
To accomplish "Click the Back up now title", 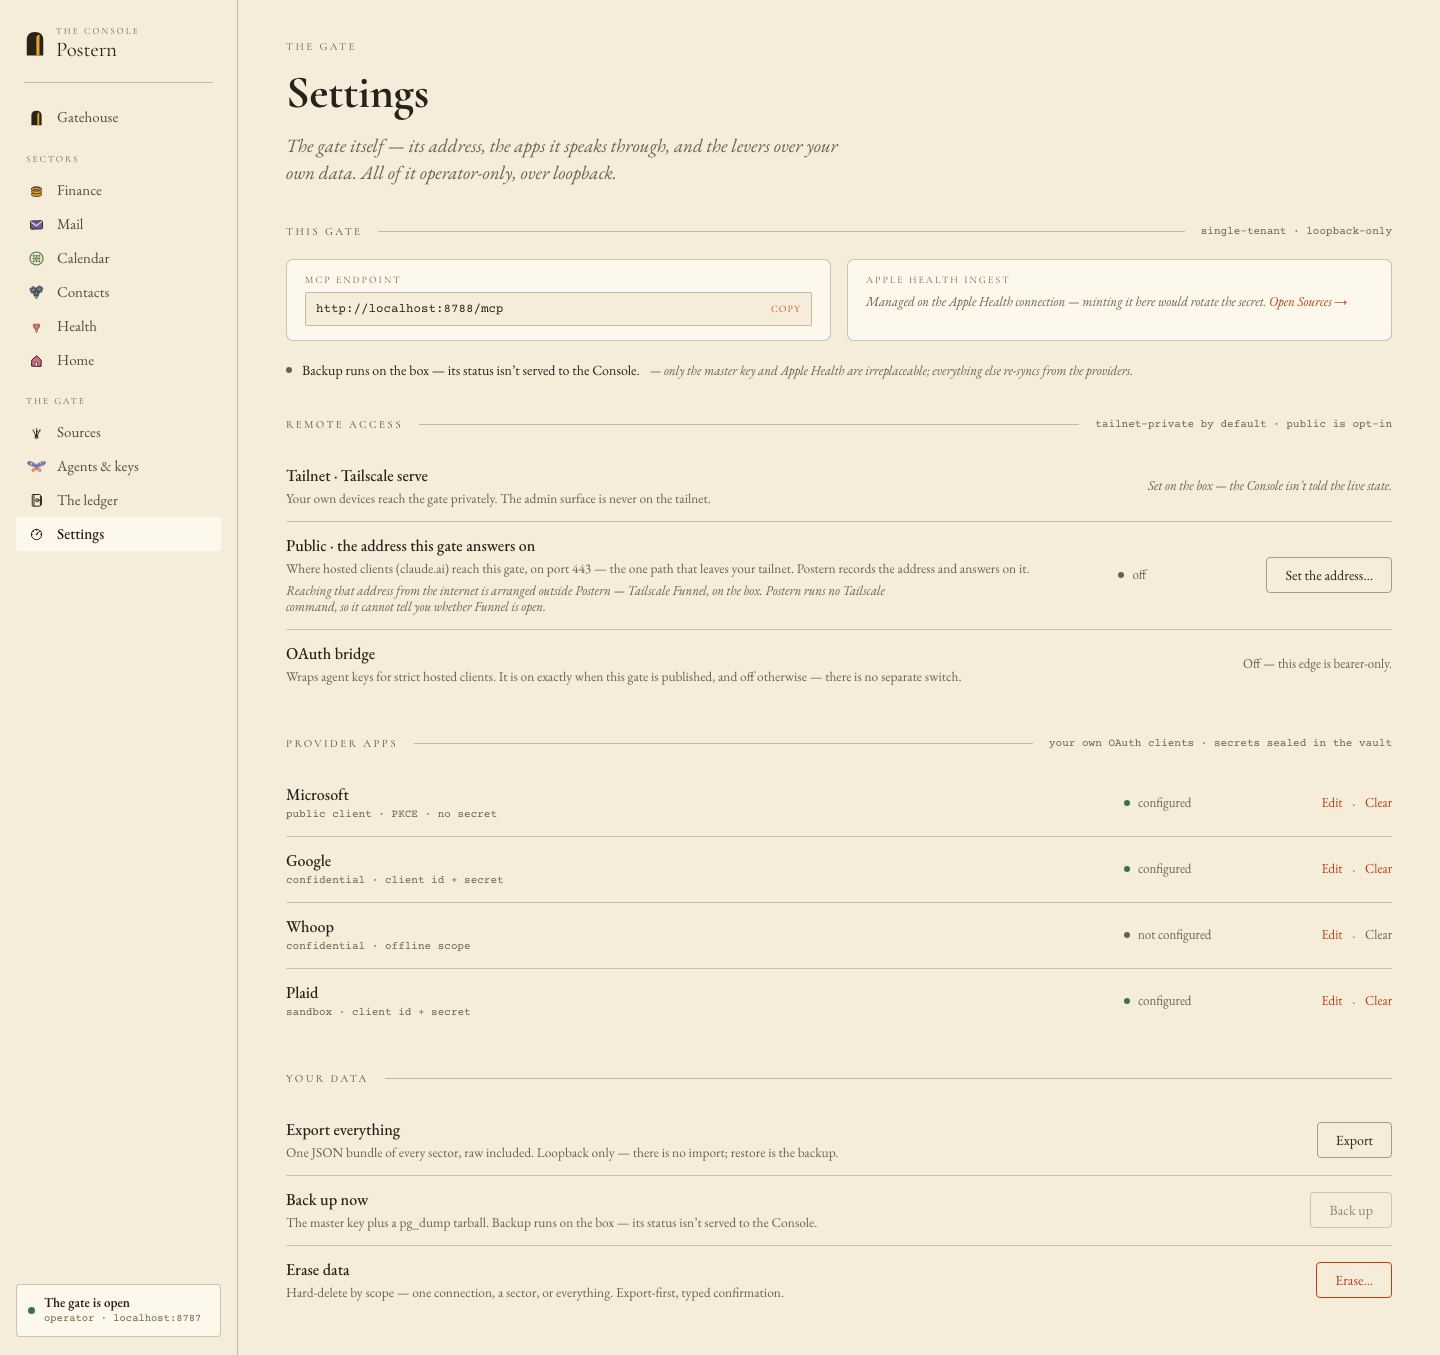I will click(x=327, y=1200).
